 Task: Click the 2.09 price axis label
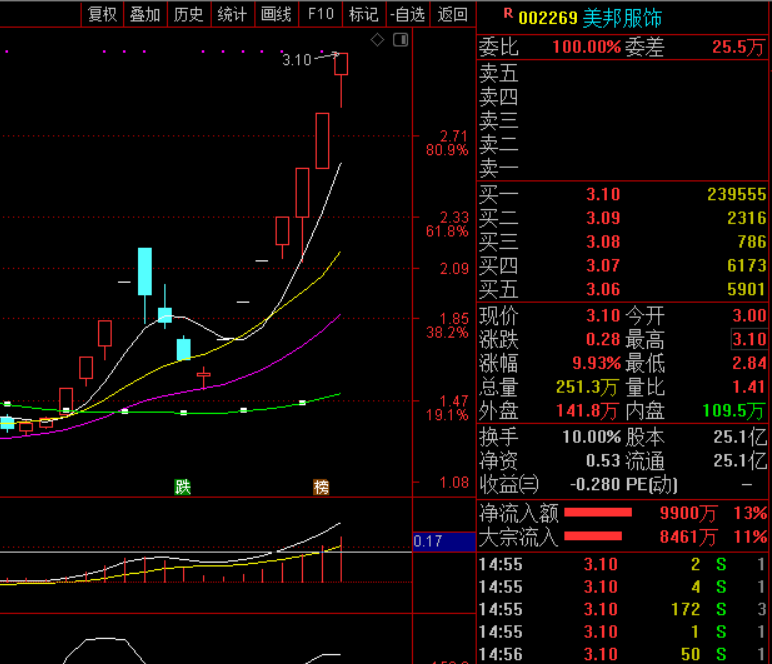(x=454, y=269)
